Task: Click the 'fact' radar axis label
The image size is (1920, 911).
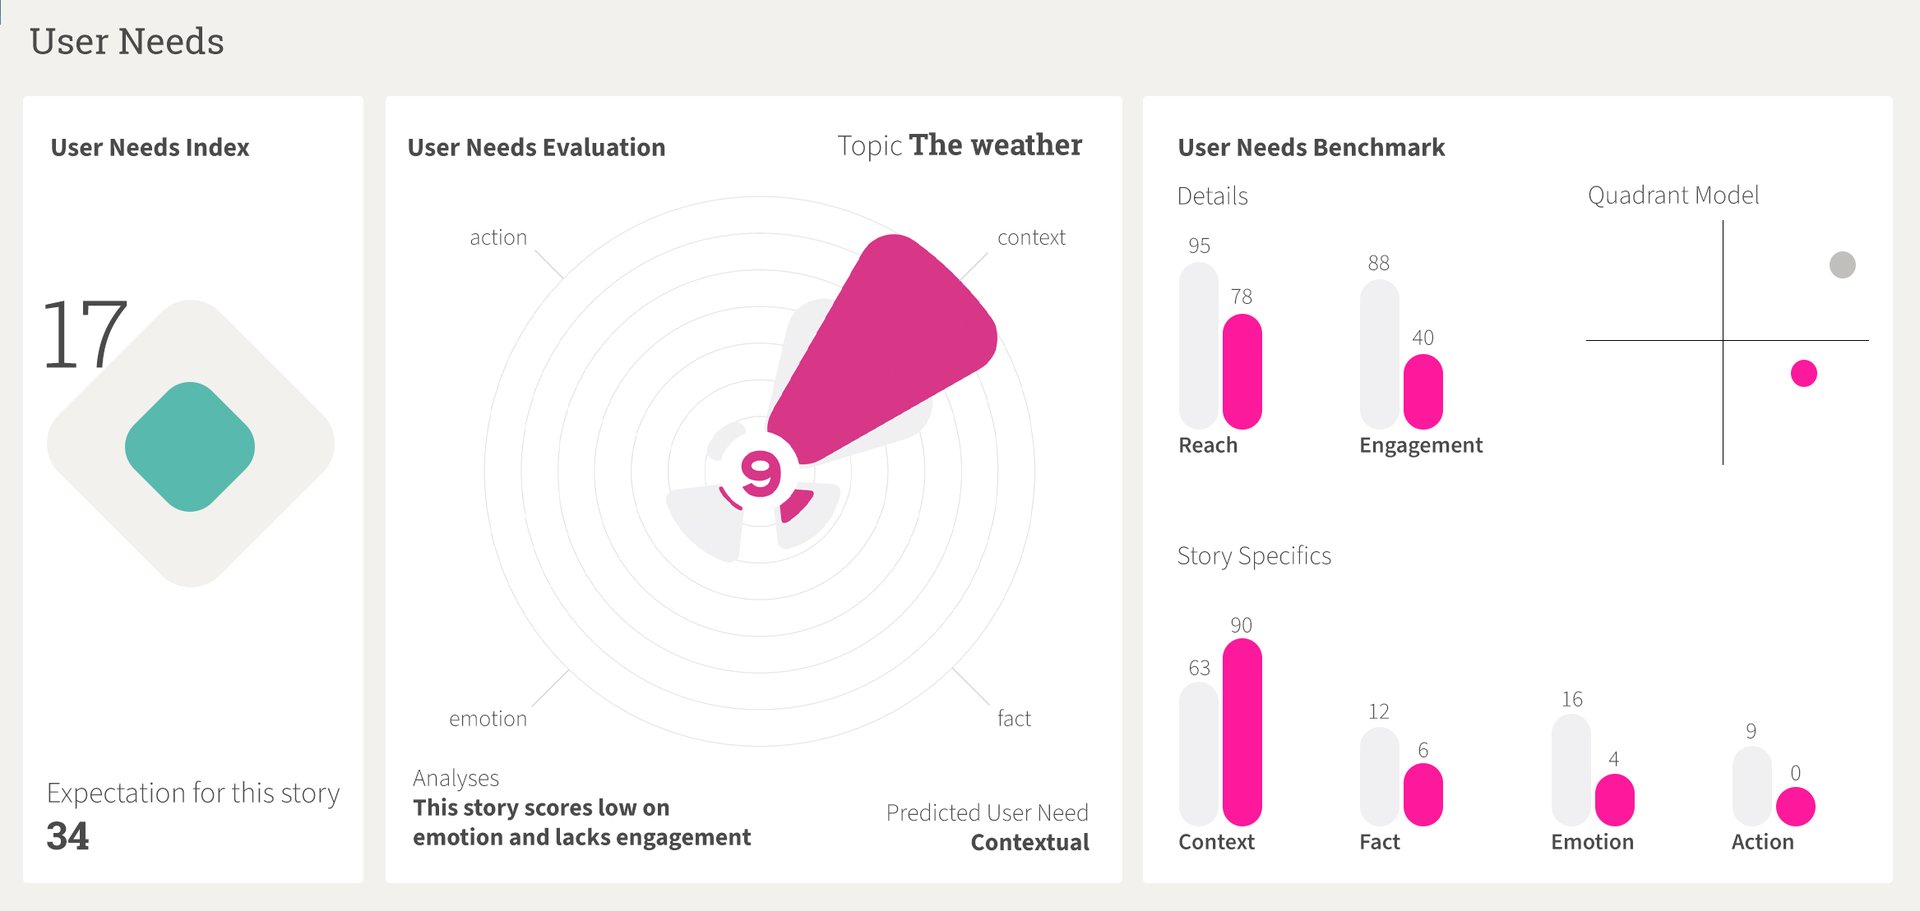Action: (x=1014, y=719)
